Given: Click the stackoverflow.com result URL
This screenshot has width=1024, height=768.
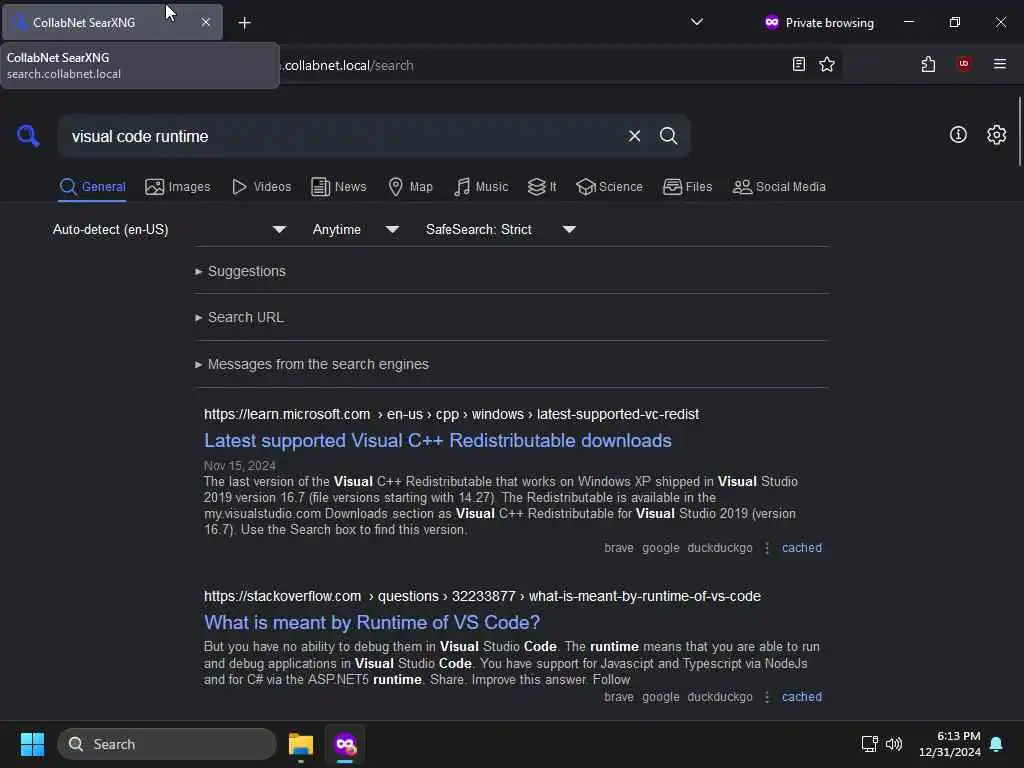Looking at the screenshot, I should (482, 596).
